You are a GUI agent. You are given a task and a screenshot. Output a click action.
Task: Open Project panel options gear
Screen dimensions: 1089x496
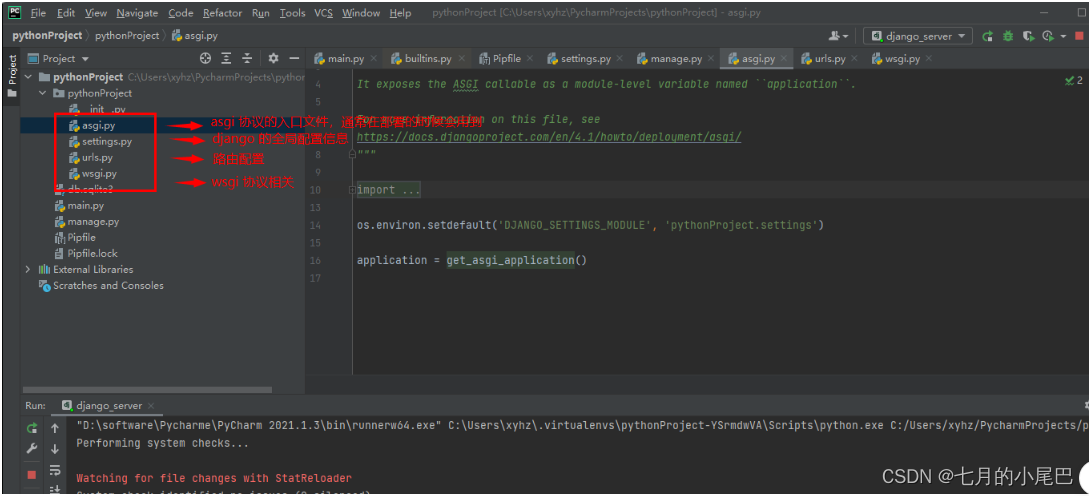[x=274, y=58]
